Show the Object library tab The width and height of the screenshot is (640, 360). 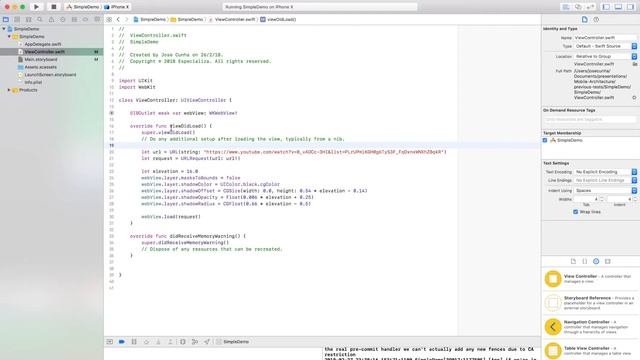click(x=596, y=261)
